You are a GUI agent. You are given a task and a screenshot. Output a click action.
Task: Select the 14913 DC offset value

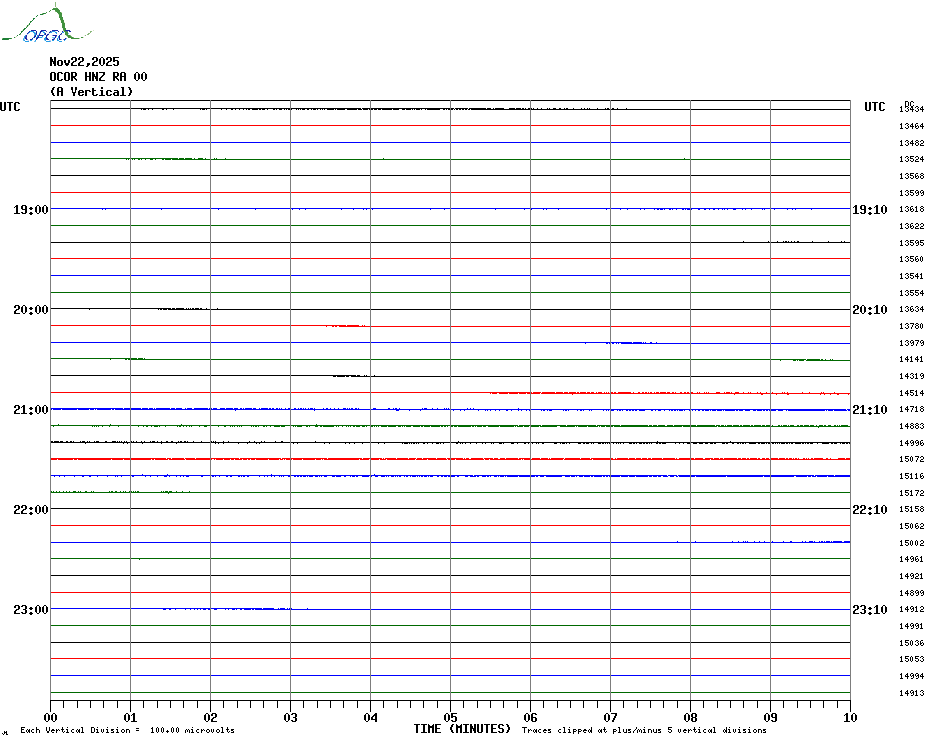point(911,693)
